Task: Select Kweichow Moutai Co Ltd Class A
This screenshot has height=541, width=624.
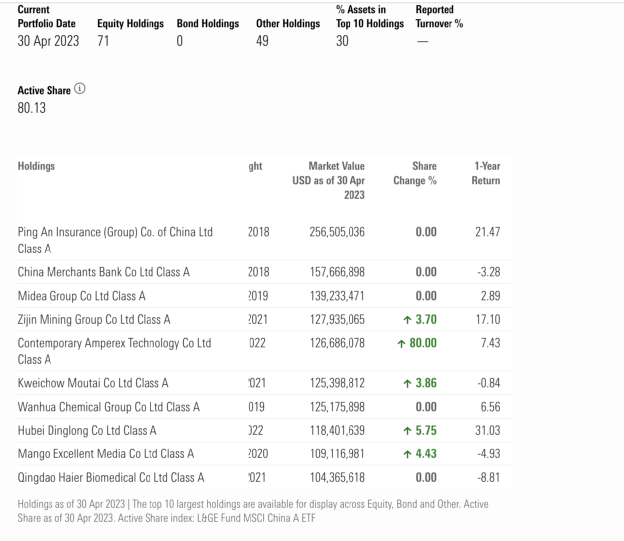Action: click(93, 383)
